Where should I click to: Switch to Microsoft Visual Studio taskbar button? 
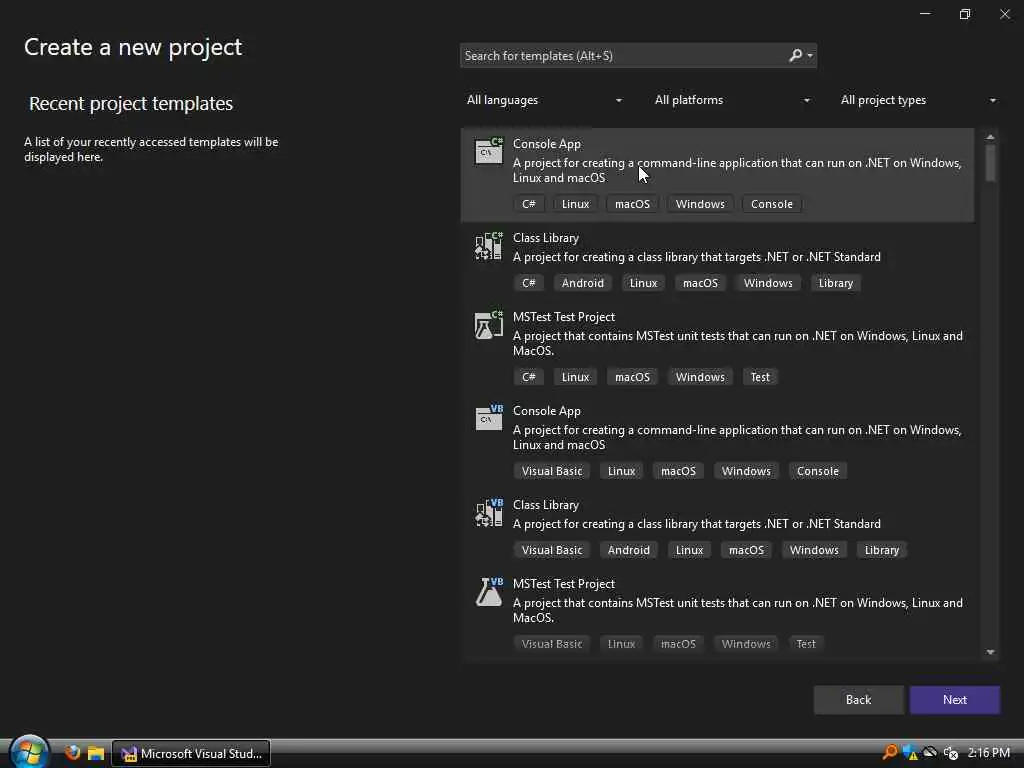pos(191,753)
